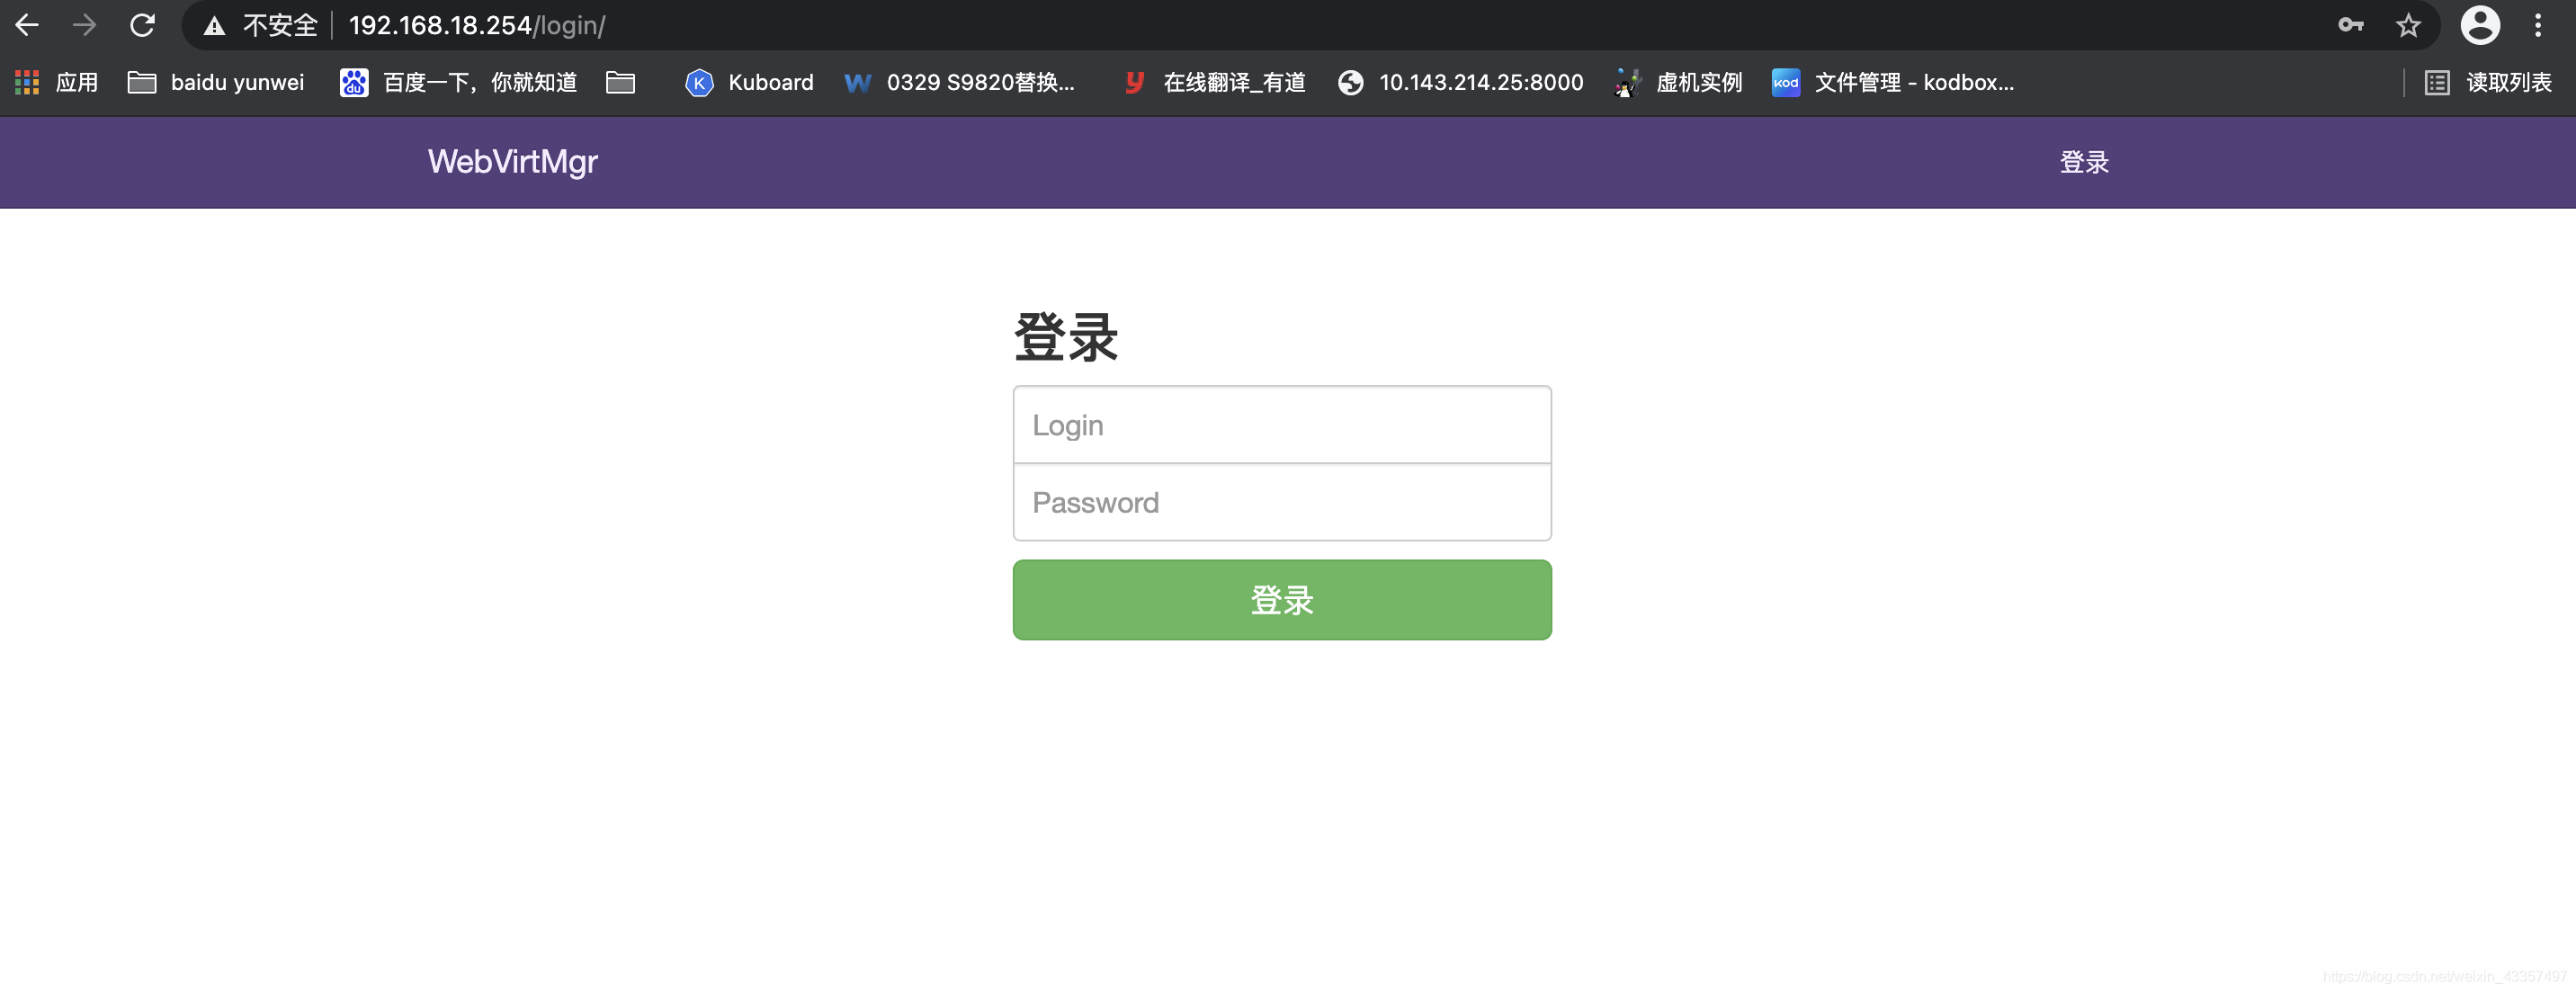The width and height of the screenshot is (2576, 993).
Task: Open the Chrome profile avatar
Action: tap(2480, 25)
